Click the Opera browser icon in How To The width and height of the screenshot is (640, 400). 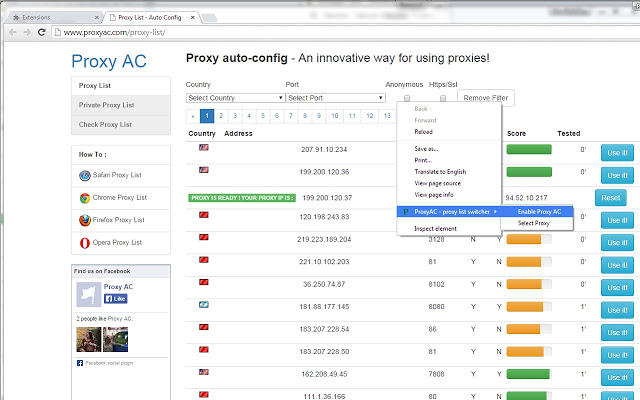tap(84, 243)
